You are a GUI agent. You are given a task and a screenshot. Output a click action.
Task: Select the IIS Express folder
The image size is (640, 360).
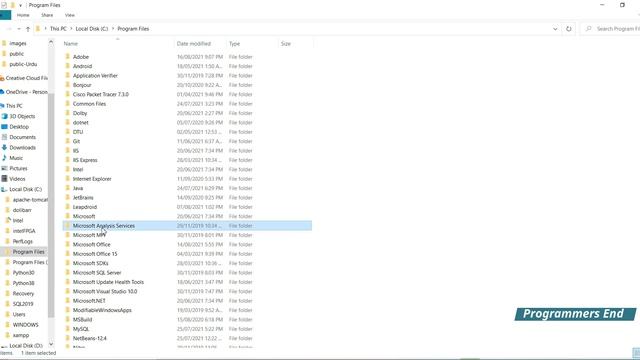coord(85,160)
